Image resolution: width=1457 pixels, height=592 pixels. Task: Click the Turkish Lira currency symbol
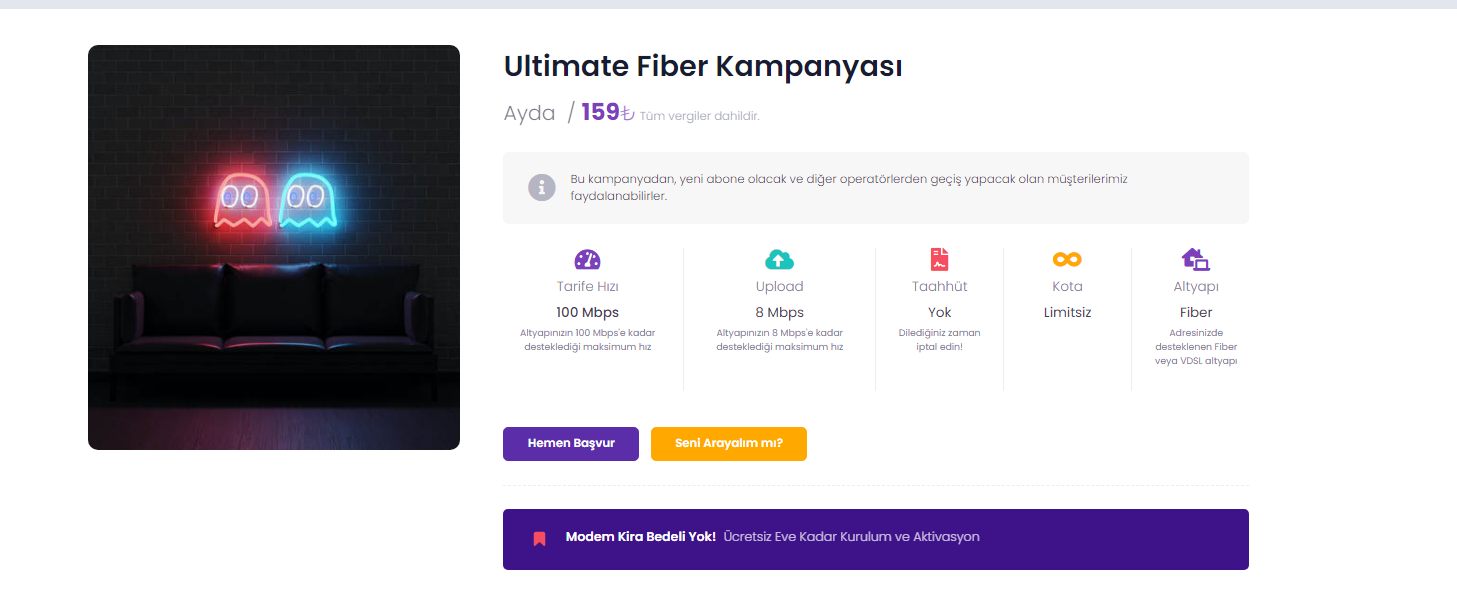(x=628, y=114)
